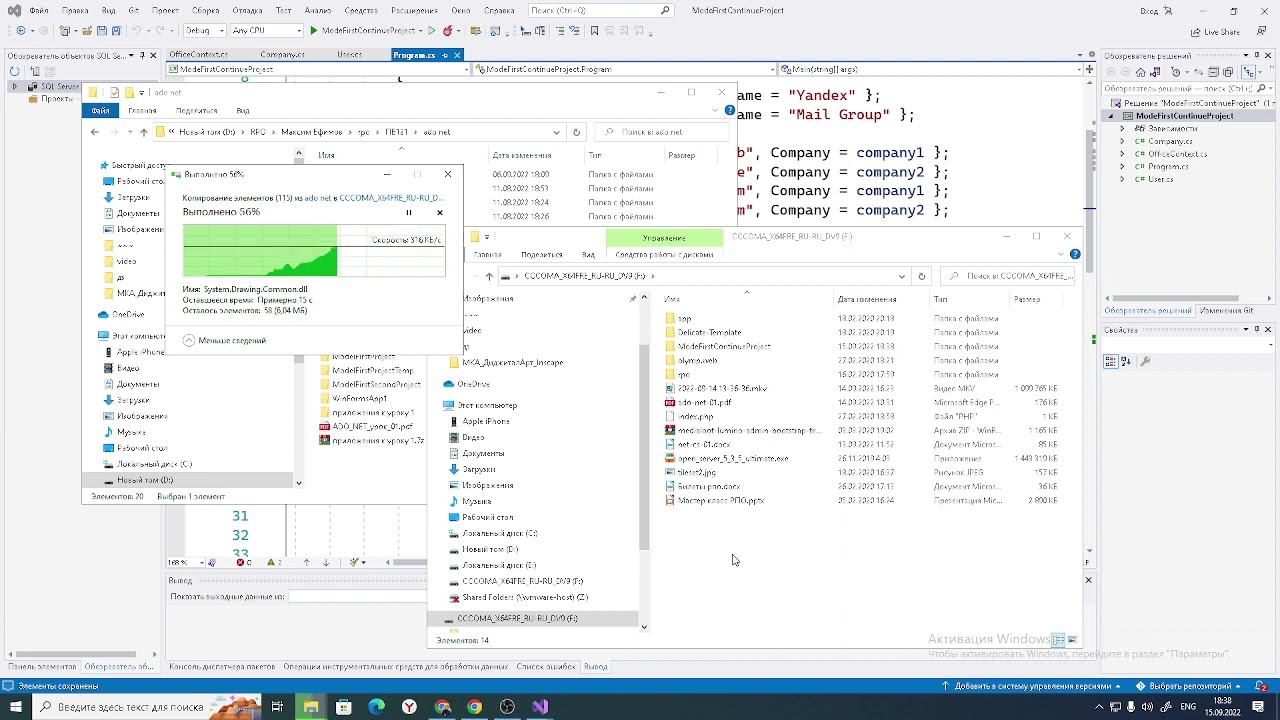The width and height of the screenshot is (1280, 720).
Task: Click the ado net source link in copy dialog
Action: pos(317,198)
